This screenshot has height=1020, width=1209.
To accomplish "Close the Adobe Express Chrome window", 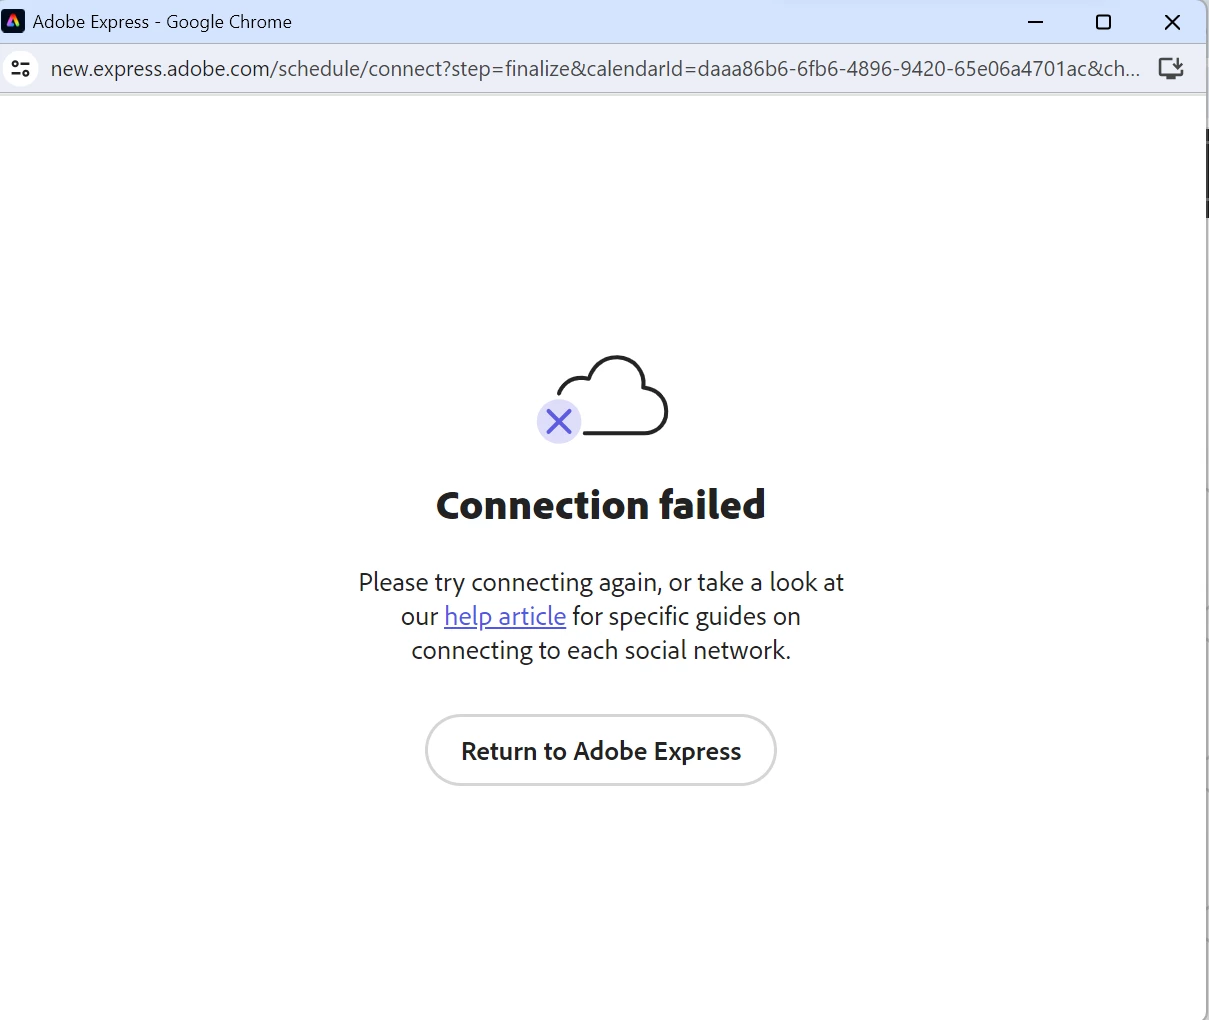I will 1172,22.
